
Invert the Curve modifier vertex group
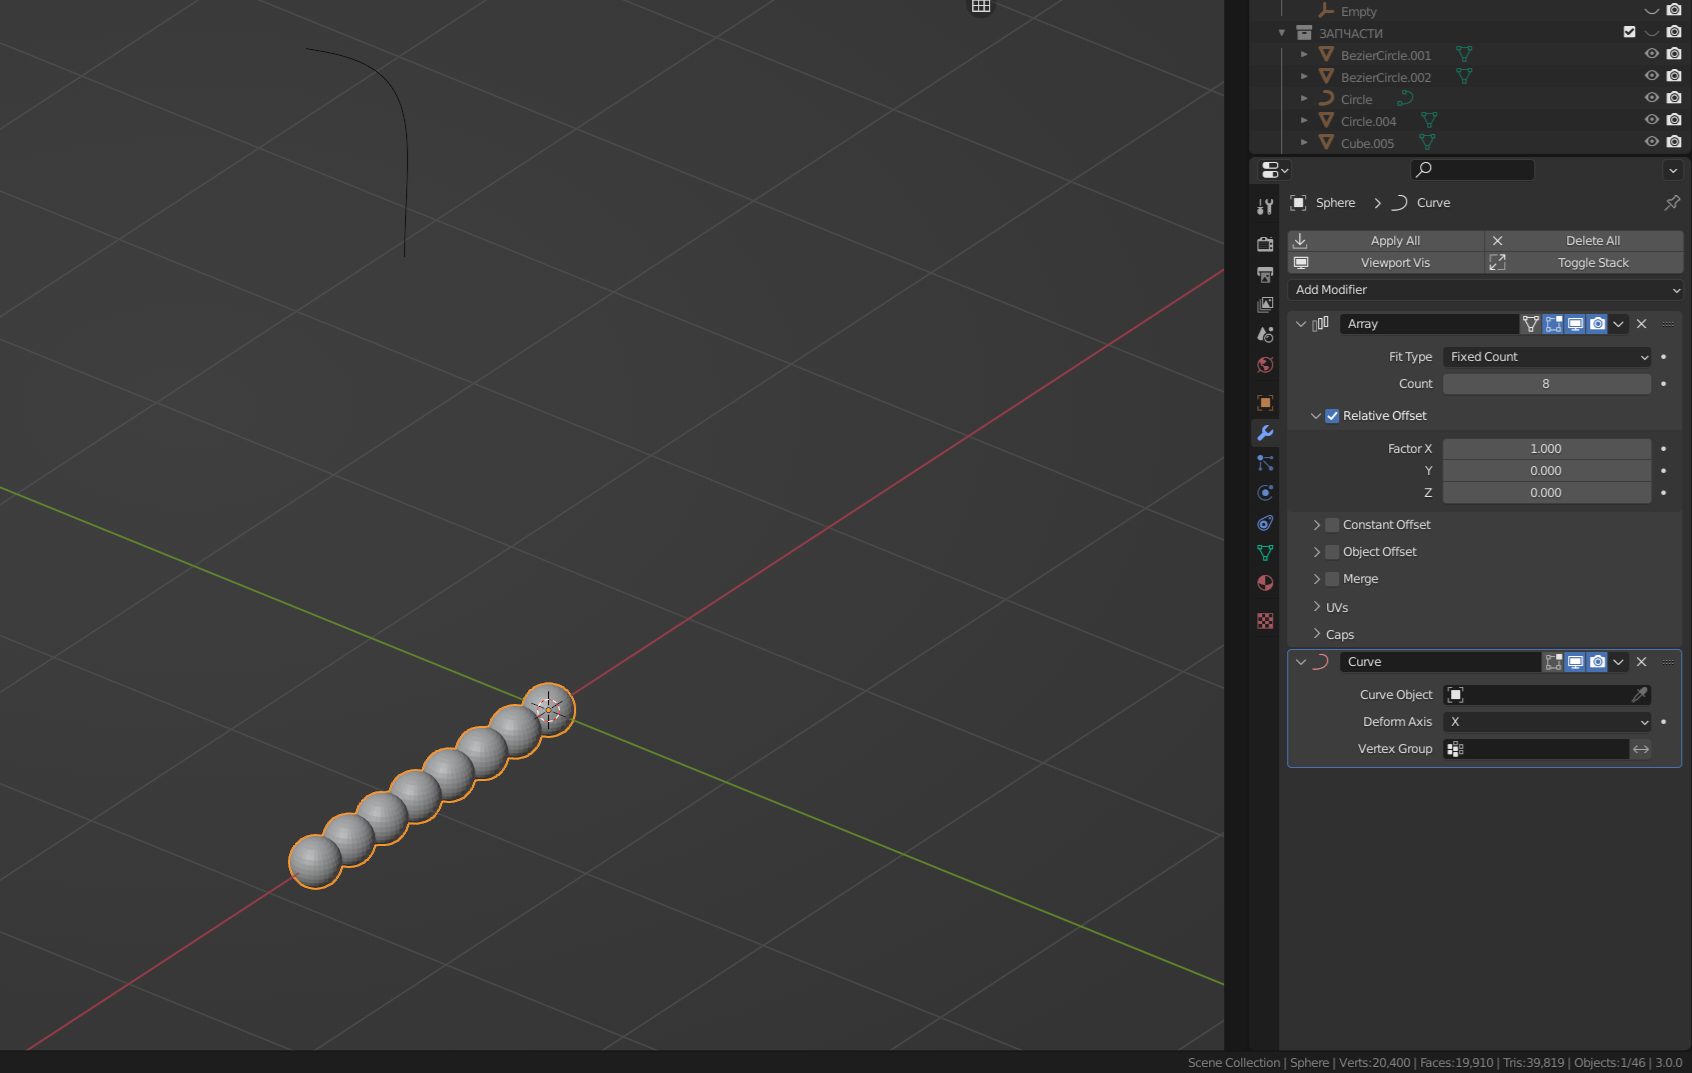coord(1641,749)
